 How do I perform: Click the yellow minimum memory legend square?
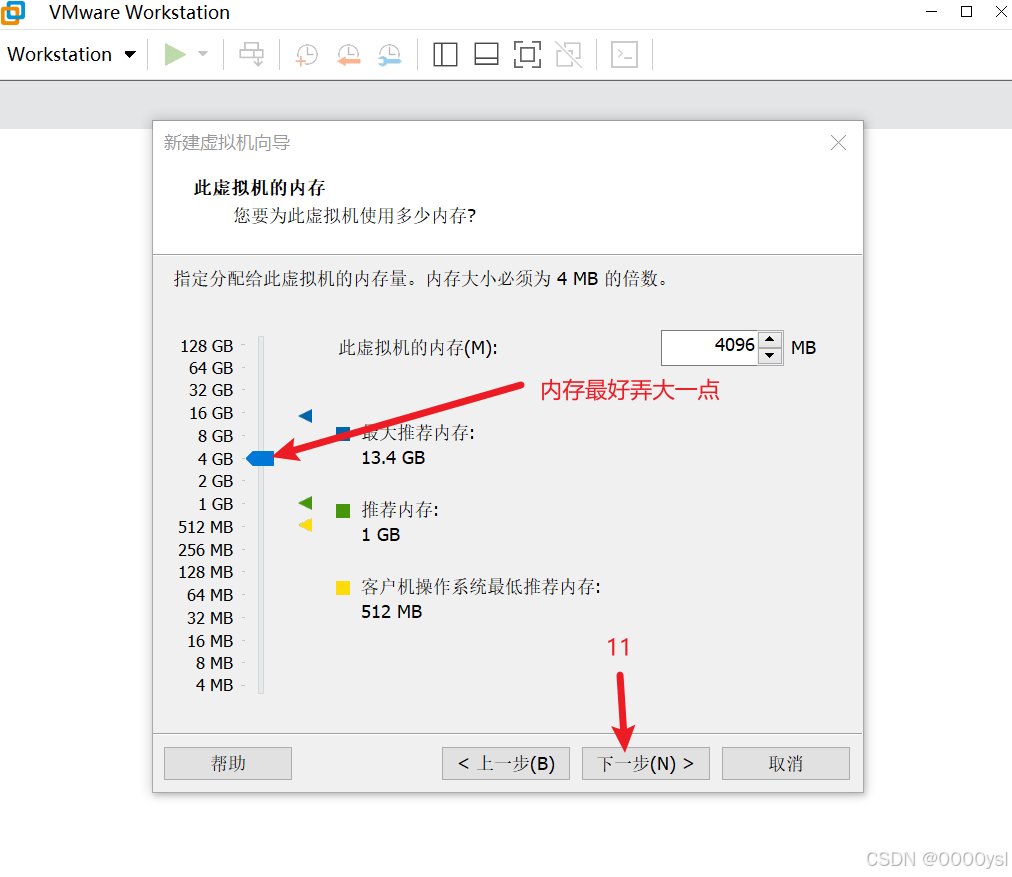point(343,588)
